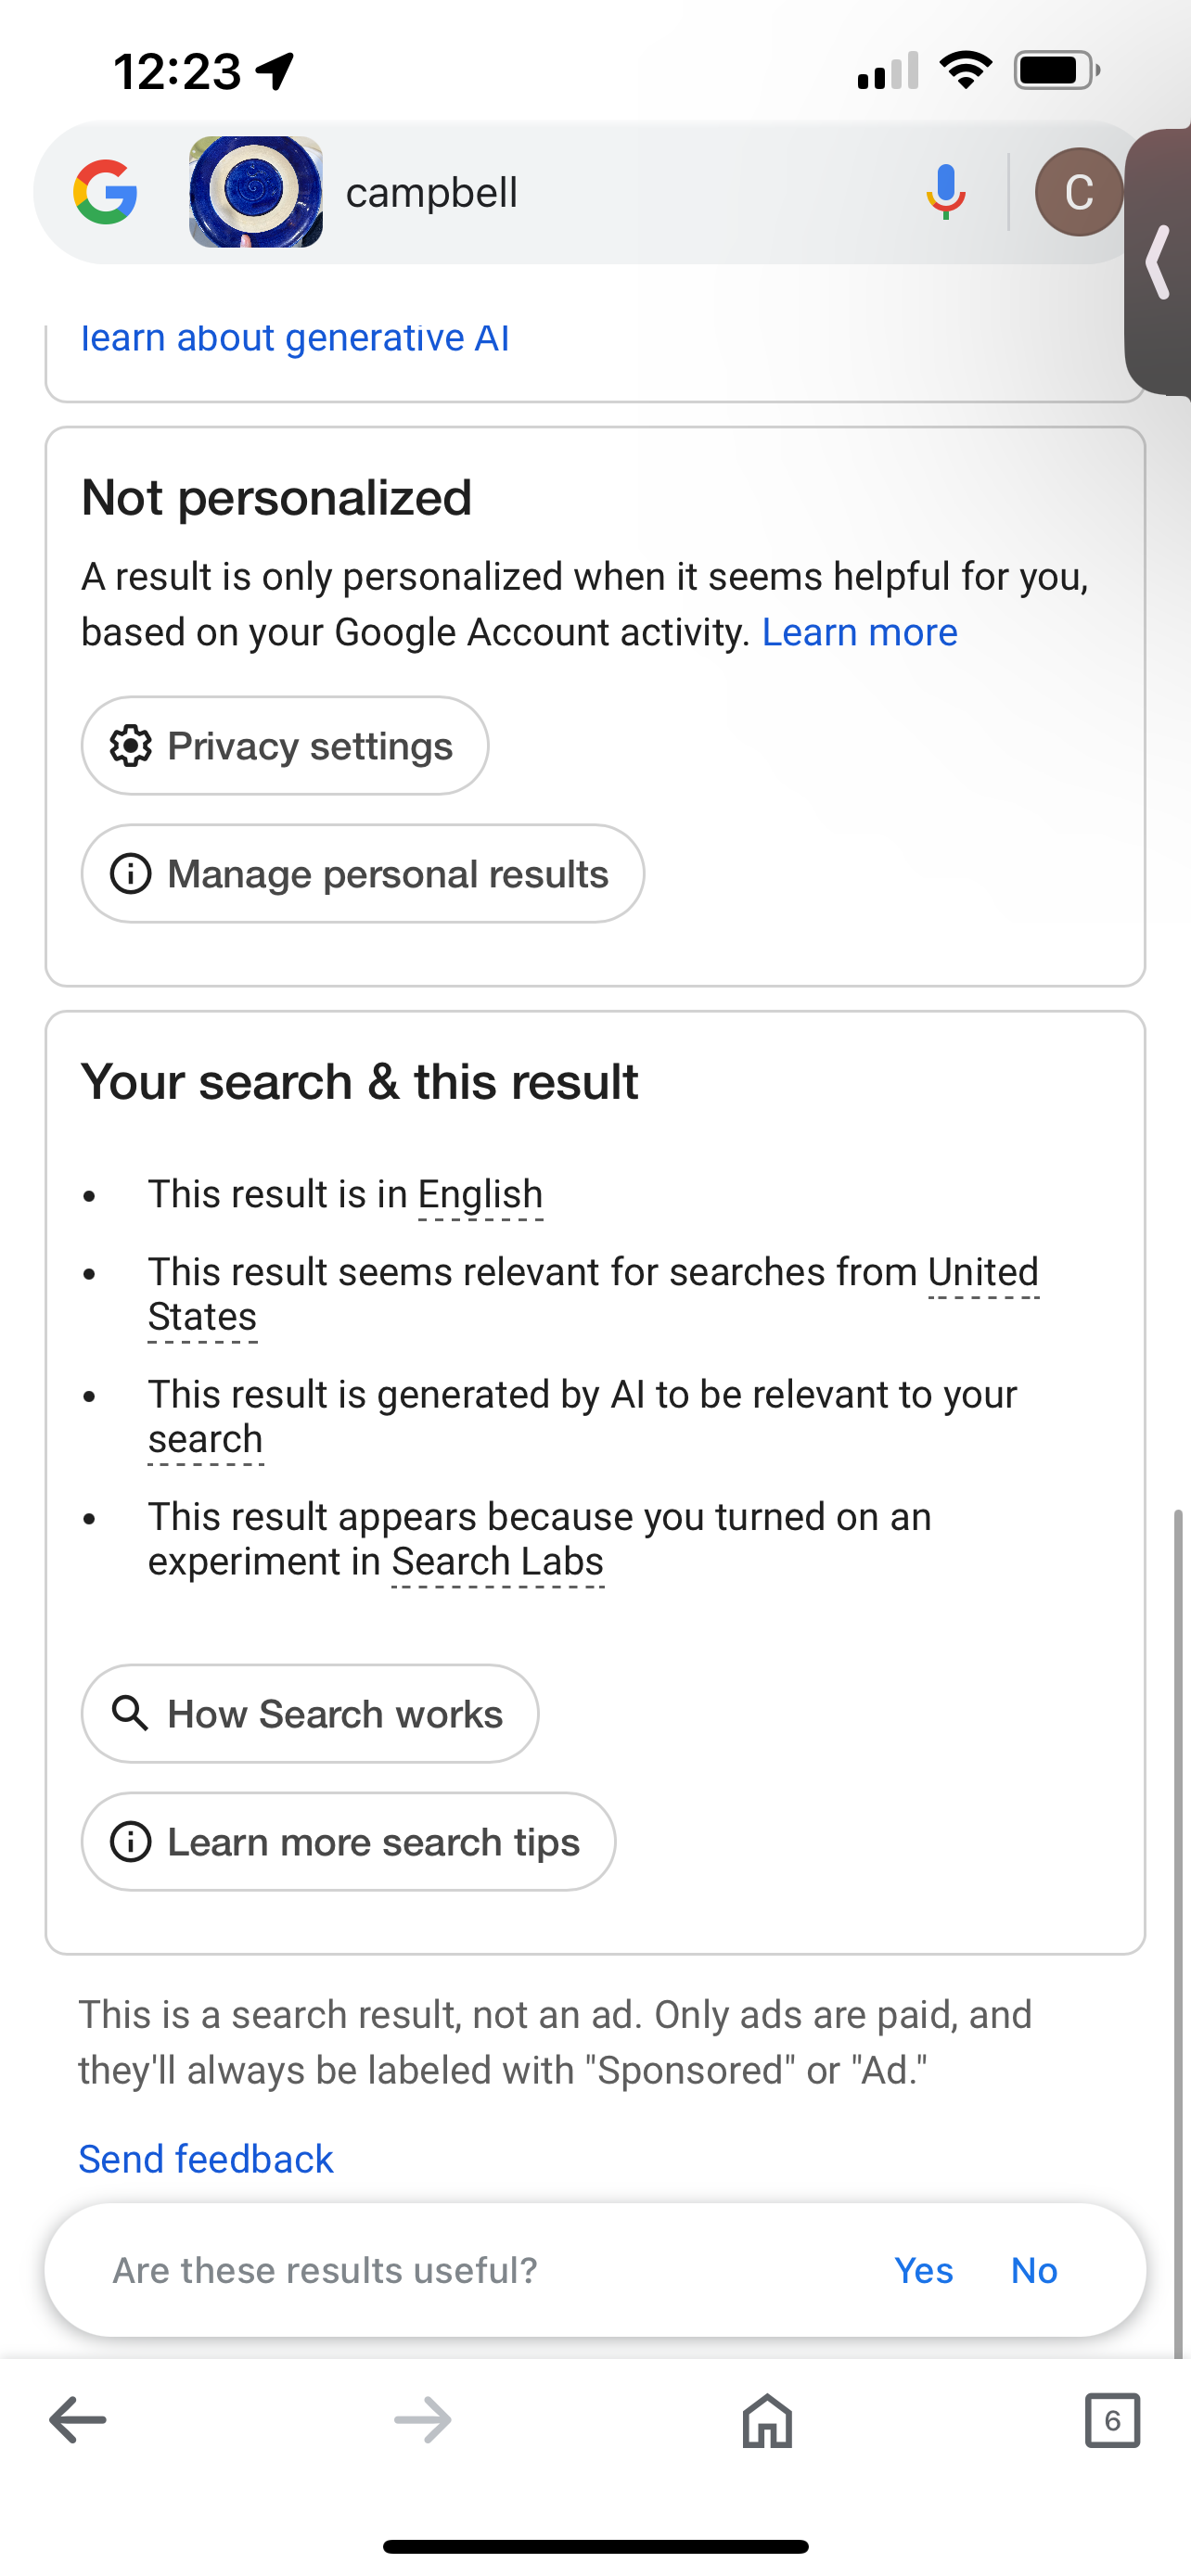The width and height of the screenshot is (1191, 2576).
Task: Tap the microphone voice search icon
Action: [x=945, y=192]
